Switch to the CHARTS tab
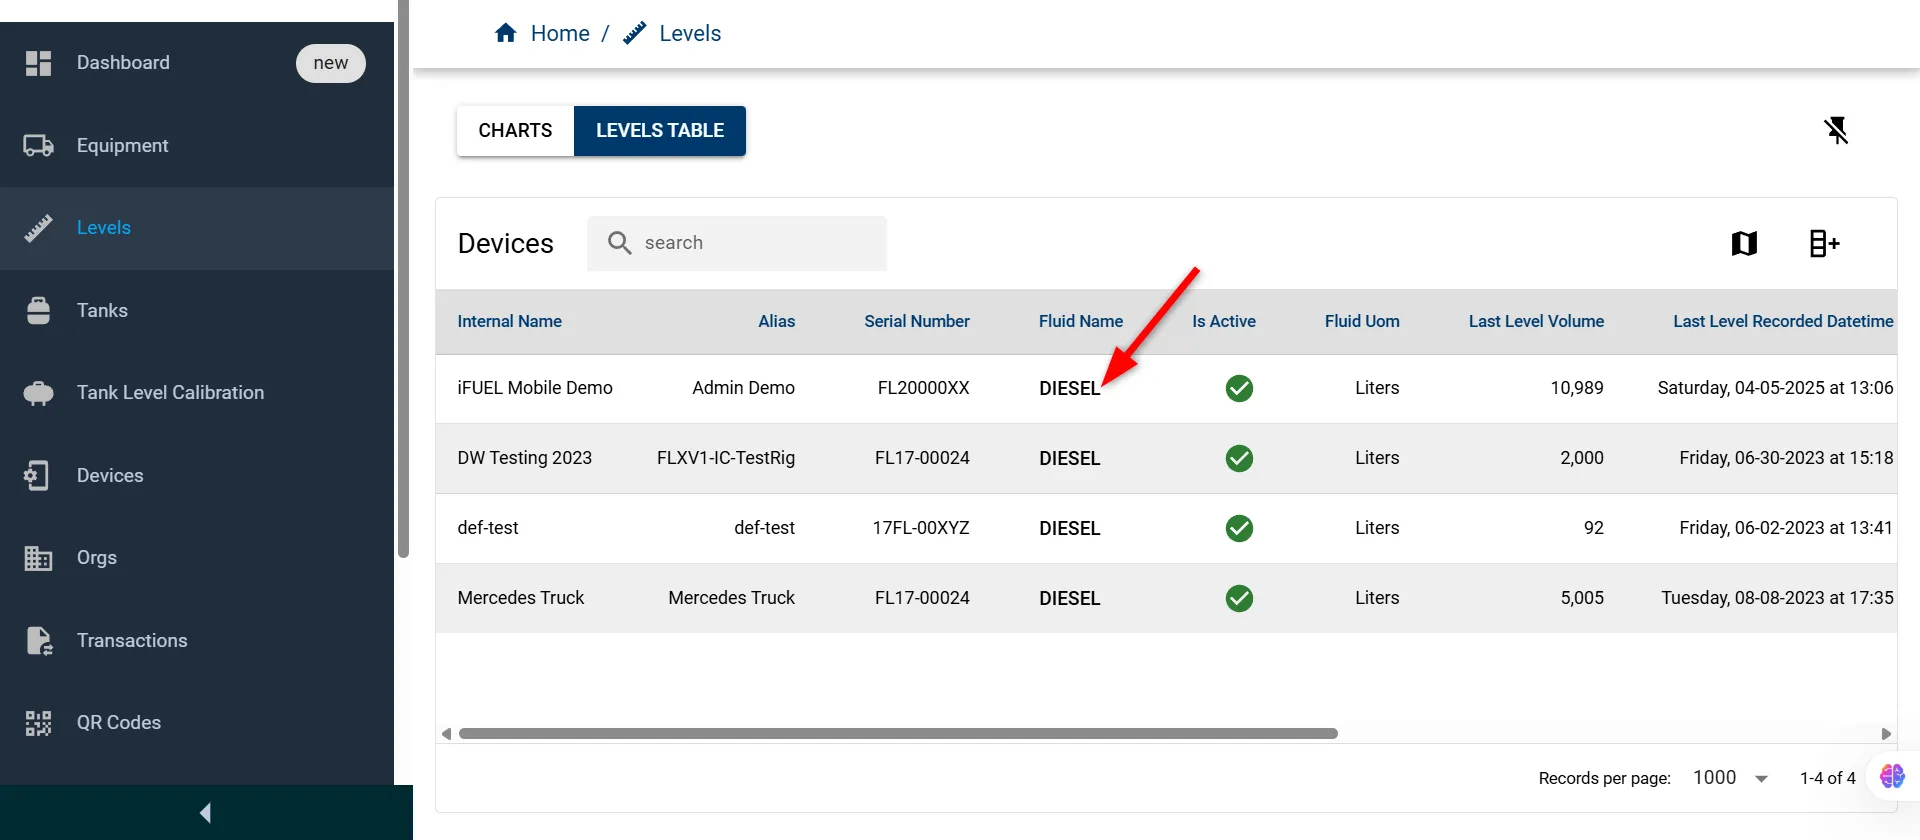The width and height of the screenshot is (1920, 840). point(515,131)
